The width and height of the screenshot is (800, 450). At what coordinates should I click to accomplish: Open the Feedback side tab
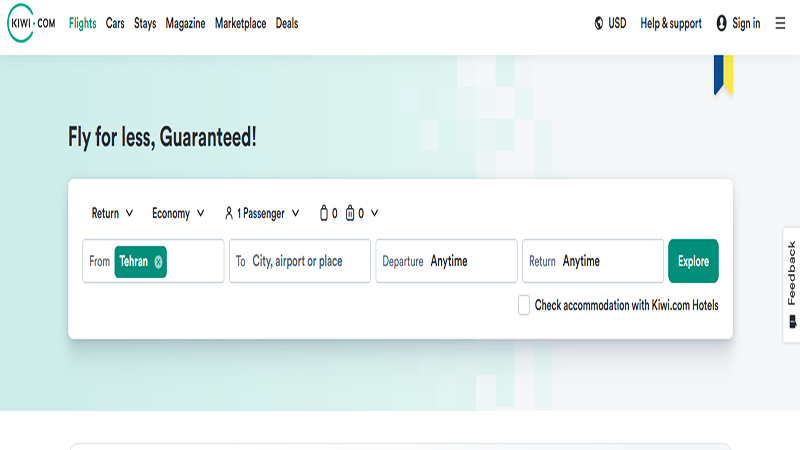pos(791,284)
